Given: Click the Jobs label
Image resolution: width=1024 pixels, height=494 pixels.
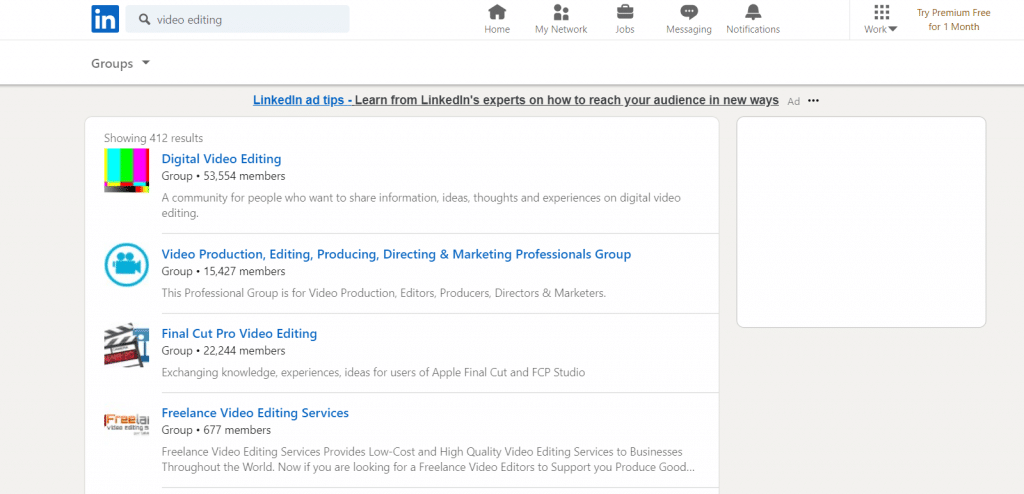Looking at the screenshot, I should 624,29.
